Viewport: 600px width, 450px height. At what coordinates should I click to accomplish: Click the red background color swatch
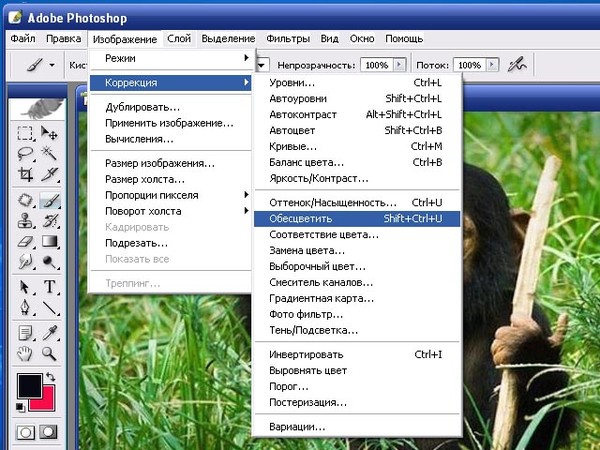48,403
